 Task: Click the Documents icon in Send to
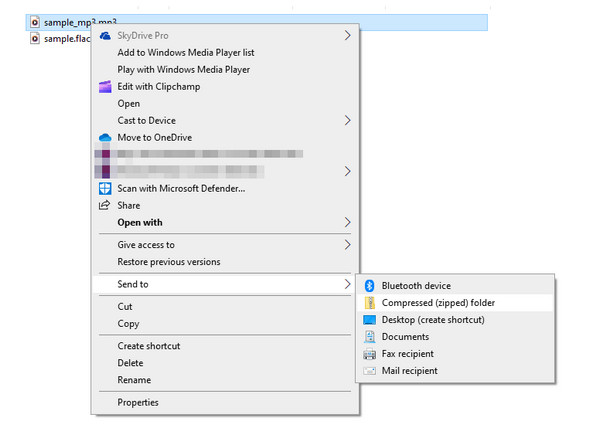(370, 337)
